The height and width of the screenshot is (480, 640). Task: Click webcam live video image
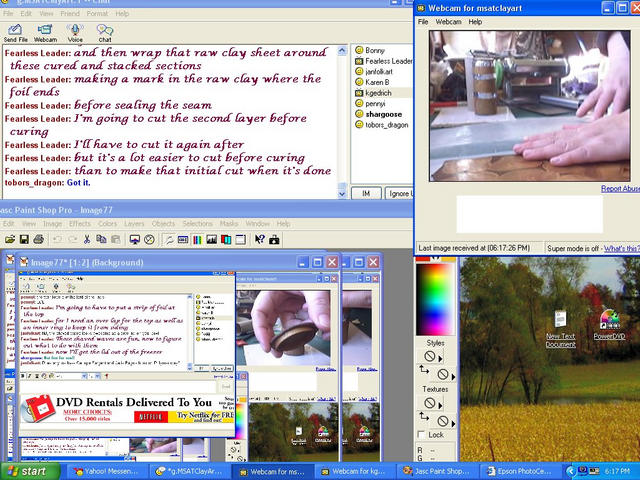click(529, 106)
